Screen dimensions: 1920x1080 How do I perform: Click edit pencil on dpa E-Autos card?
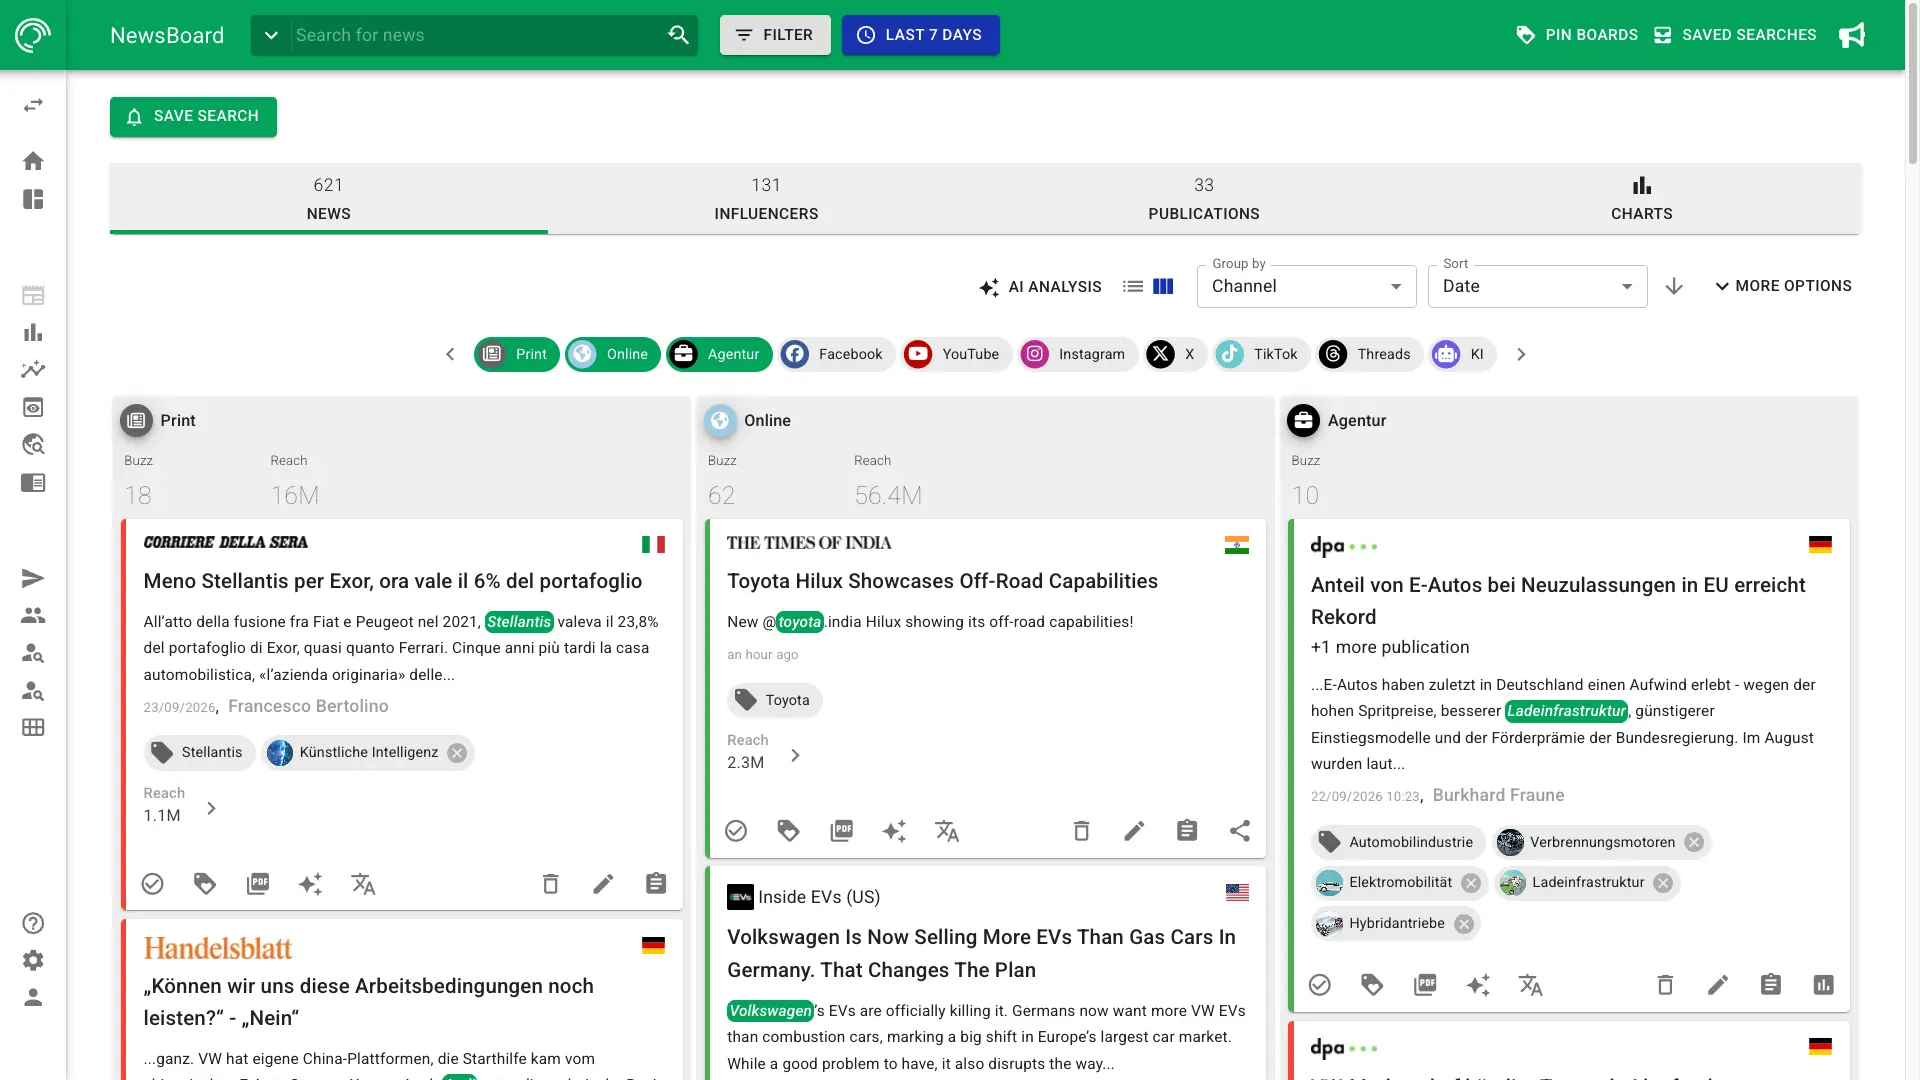coord(1718,985)
